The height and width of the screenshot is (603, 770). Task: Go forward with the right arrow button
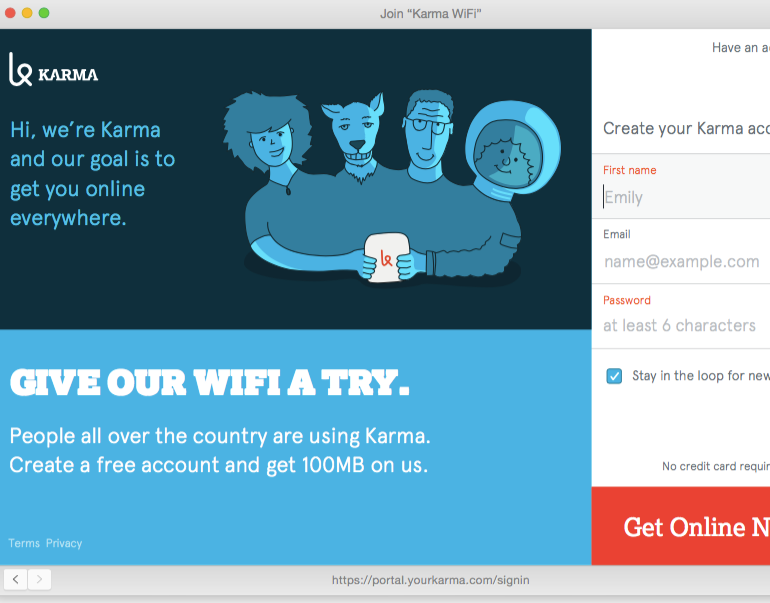tap(39, 579)
